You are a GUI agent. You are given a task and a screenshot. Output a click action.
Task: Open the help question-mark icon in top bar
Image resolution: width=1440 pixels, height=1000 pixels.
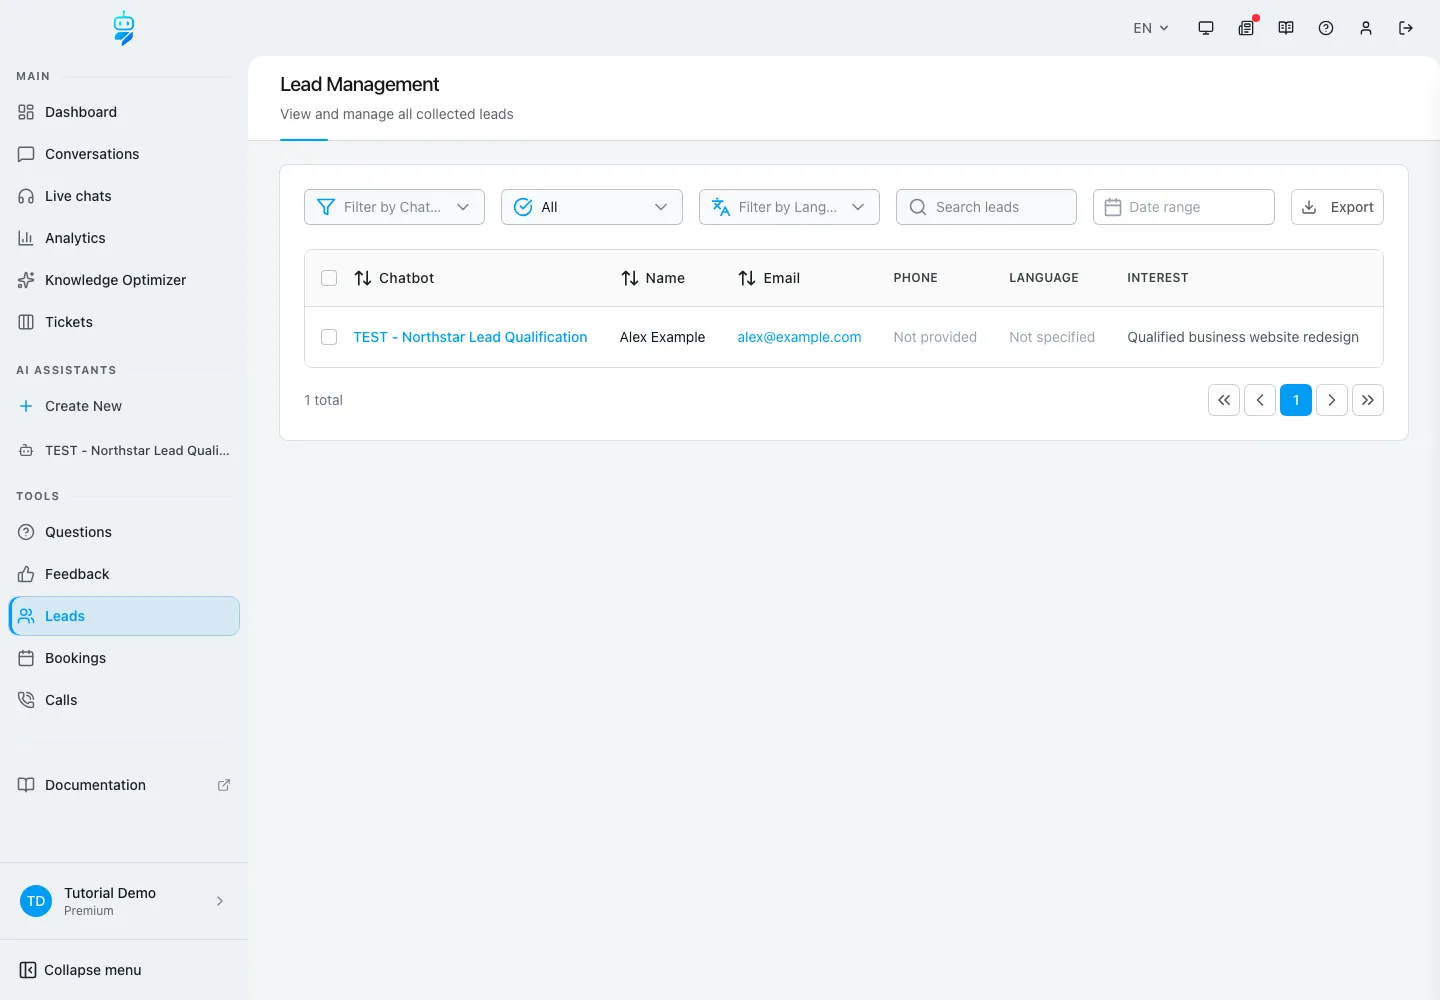[1326, 28]
